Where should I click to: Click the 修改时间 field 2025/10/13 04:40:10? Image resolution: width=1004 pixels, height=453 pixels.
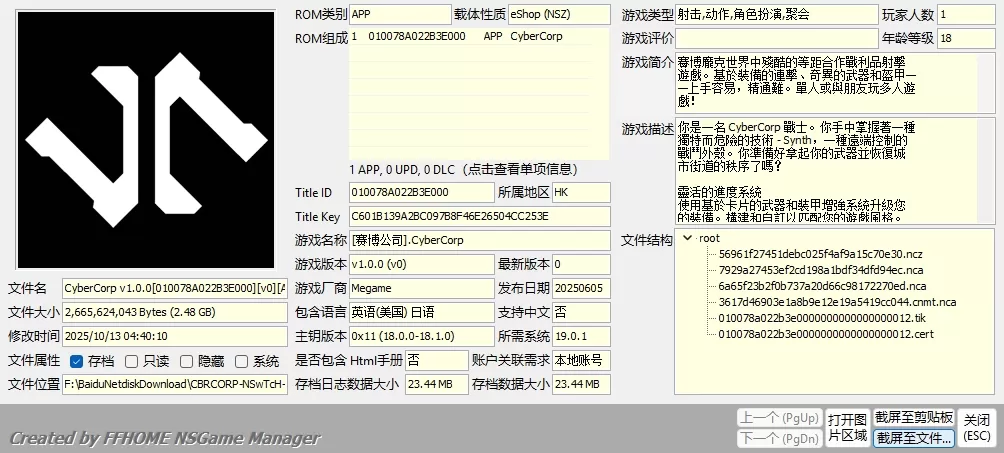tap(175, 336)
